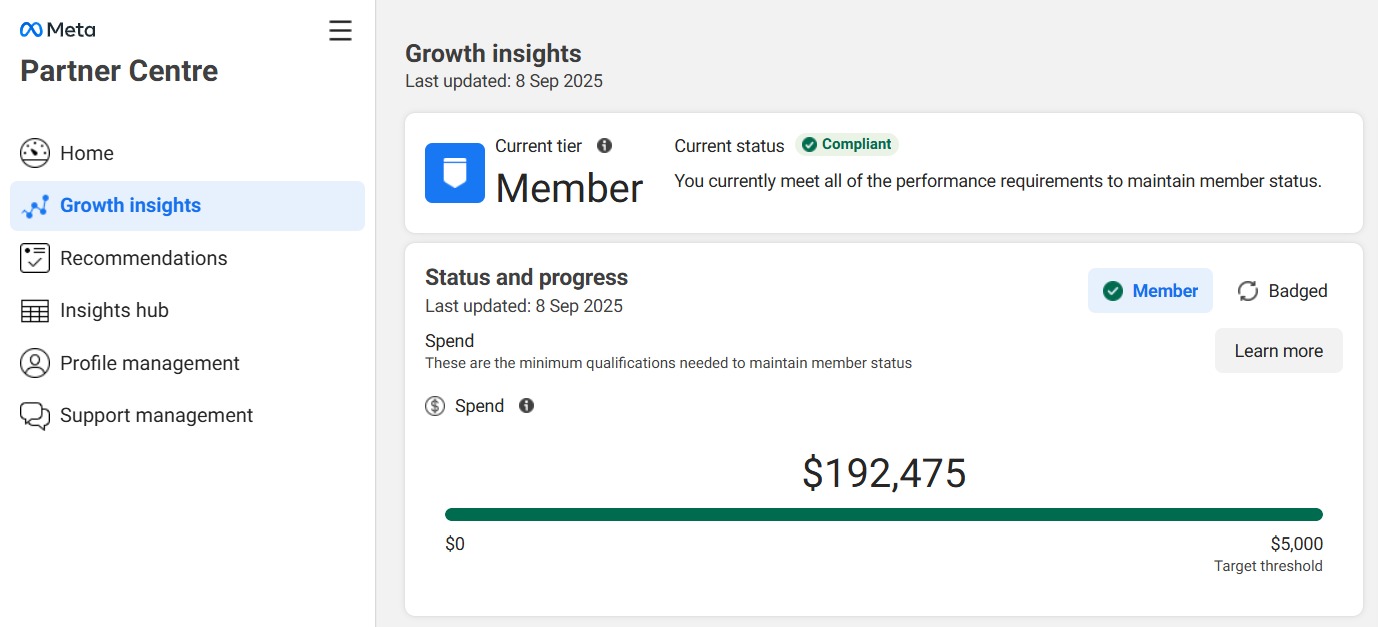This screenshot has width=1378, height=627.
Task: Click the blue Member tier badge icon
Action: pos(455,173)
